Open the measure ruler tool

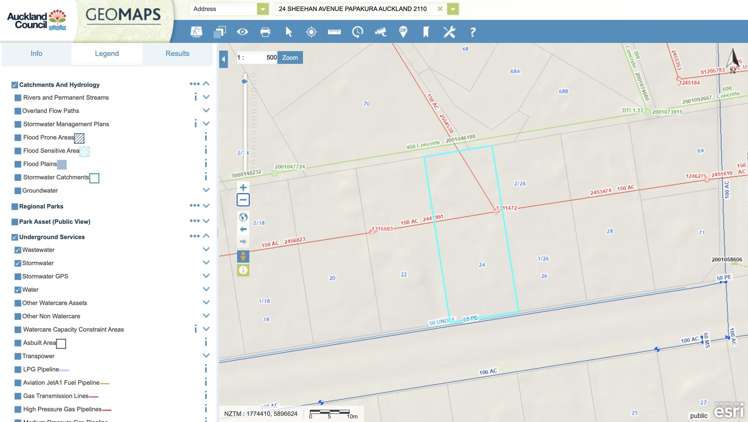point(334,32)
